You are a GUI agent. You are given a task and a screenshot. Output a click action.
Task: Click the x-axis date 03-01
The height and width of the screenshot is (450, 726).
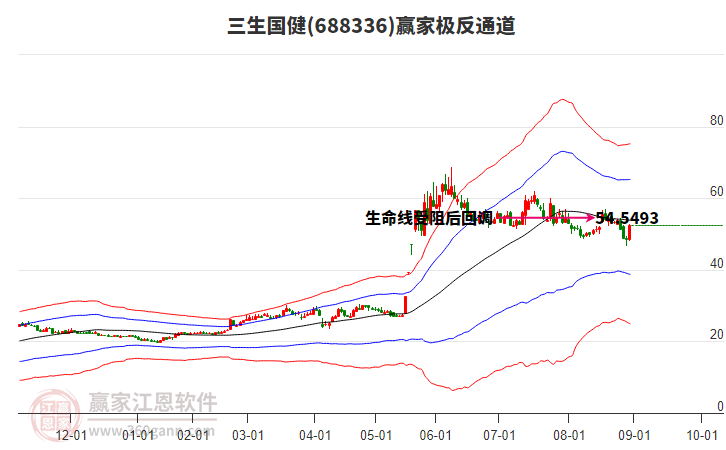[x=248, y=436]
